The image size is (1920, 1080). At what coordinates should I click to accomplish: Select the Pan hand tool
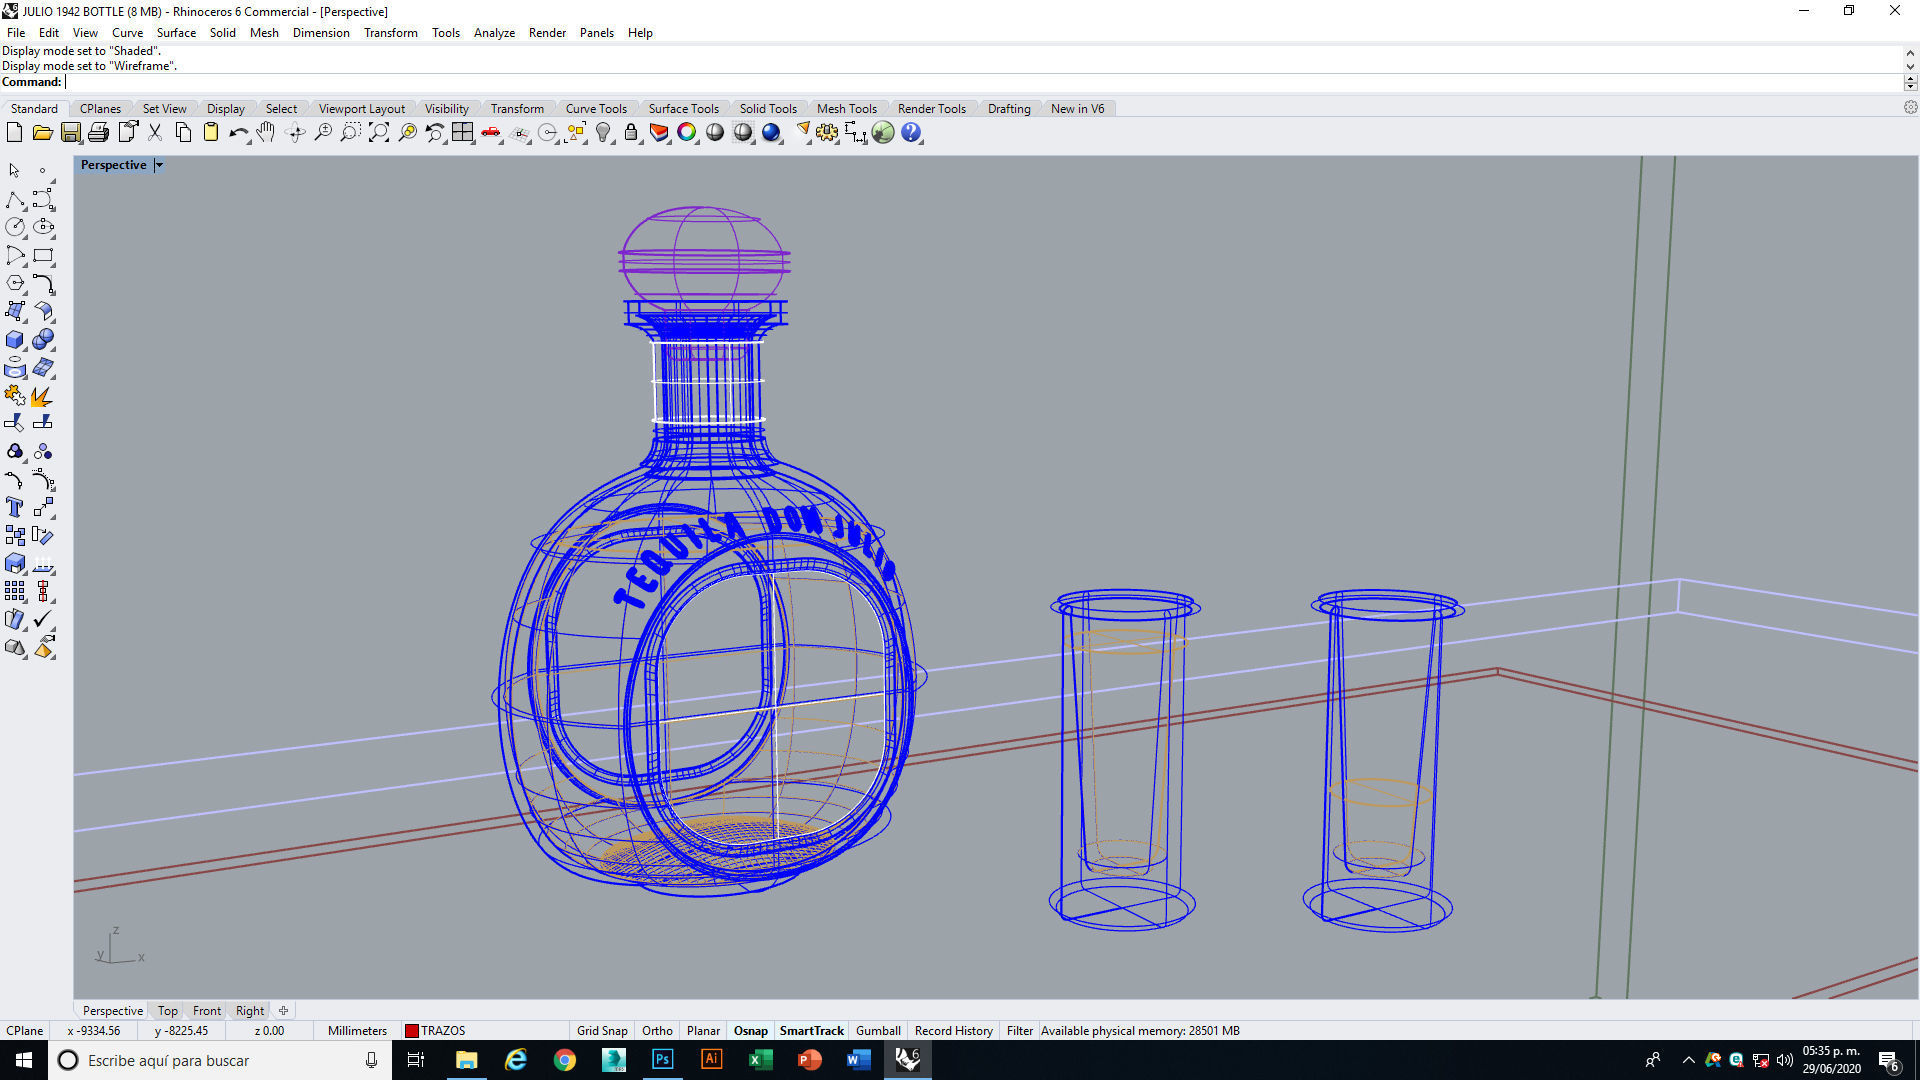(x=266, y=133)
